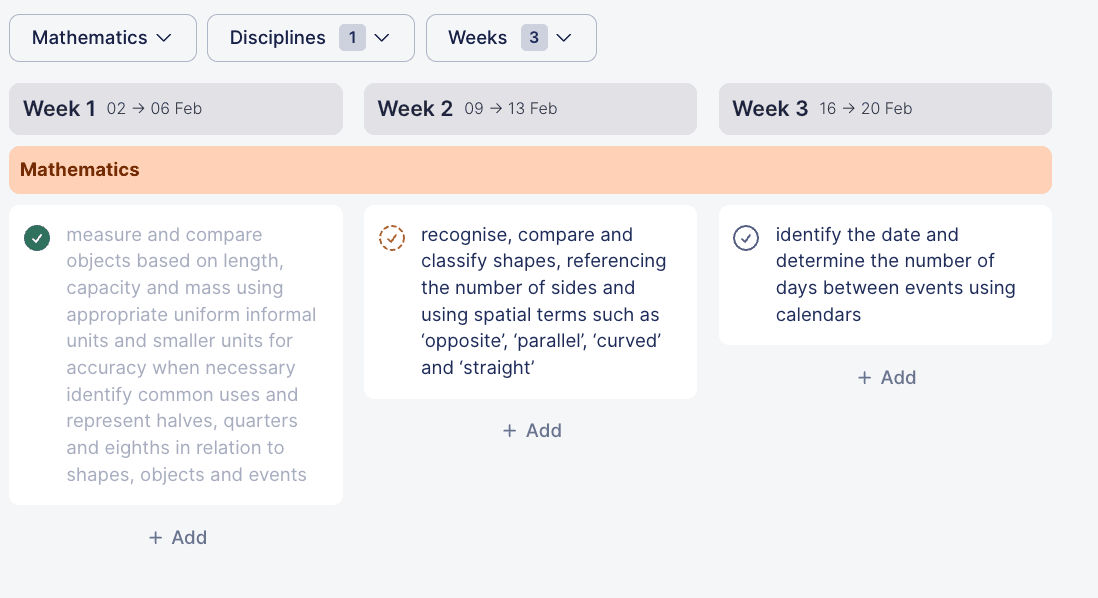Select the Week 3 column header

pyautogui.click(x=885, y=109)
